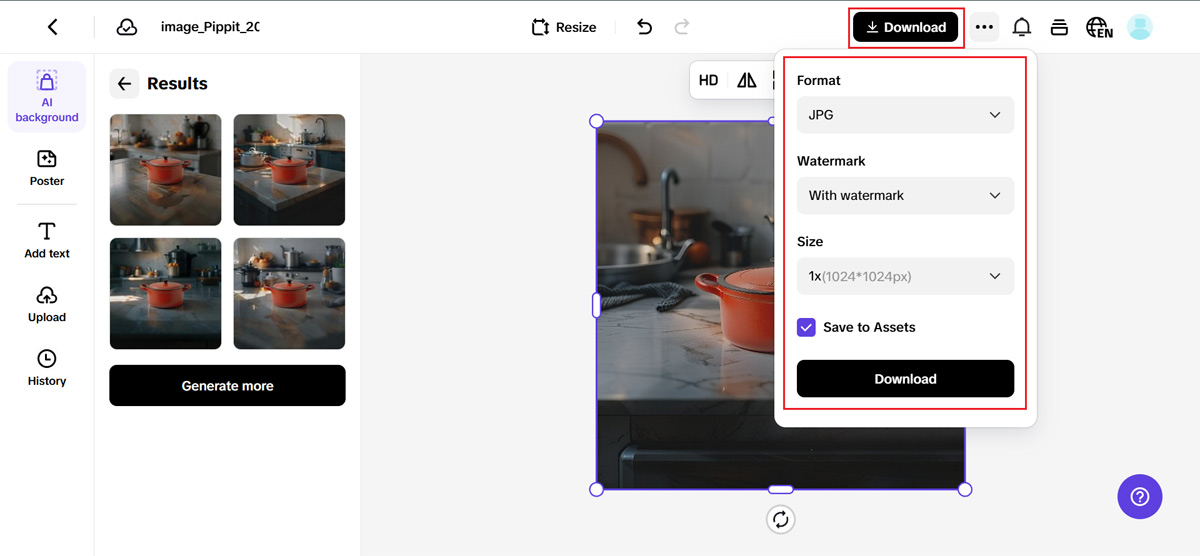Click the rotate handle below the image

click(x=780, y=519)
